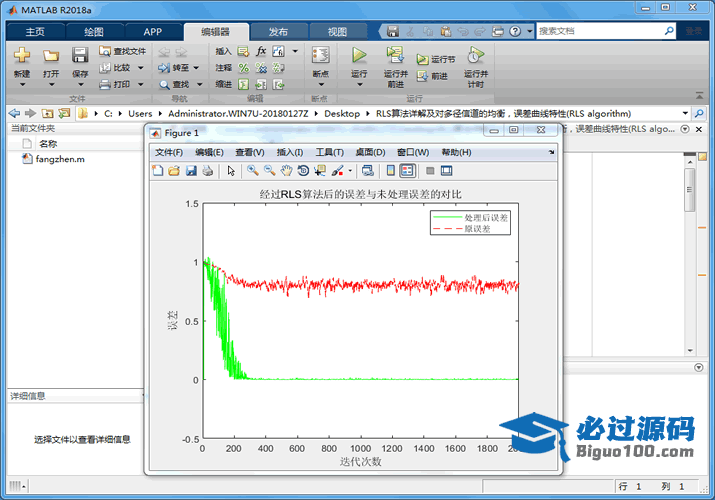This screenshot has width=715, height=500.
Task: Open the address path dropdown arrow
Action: coord(685,114)
